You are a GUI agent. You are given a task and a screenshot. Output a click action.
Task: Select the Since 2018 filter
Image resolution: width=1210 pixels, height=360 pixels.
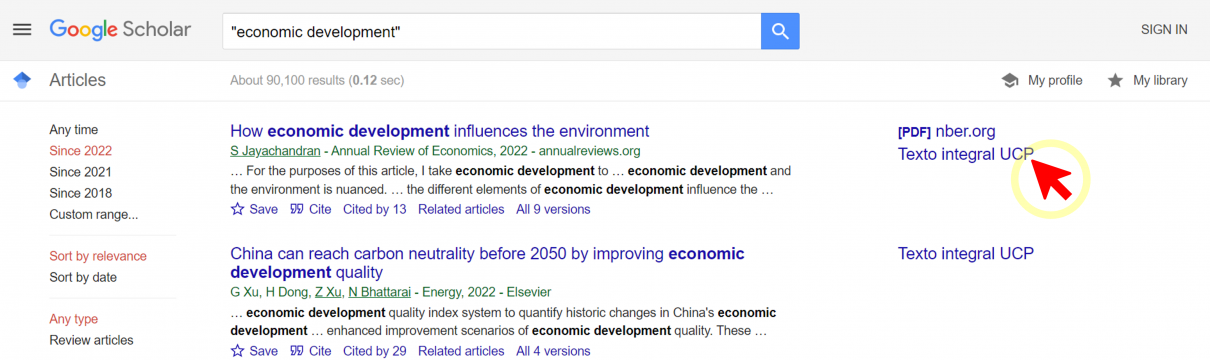(80, 193)
